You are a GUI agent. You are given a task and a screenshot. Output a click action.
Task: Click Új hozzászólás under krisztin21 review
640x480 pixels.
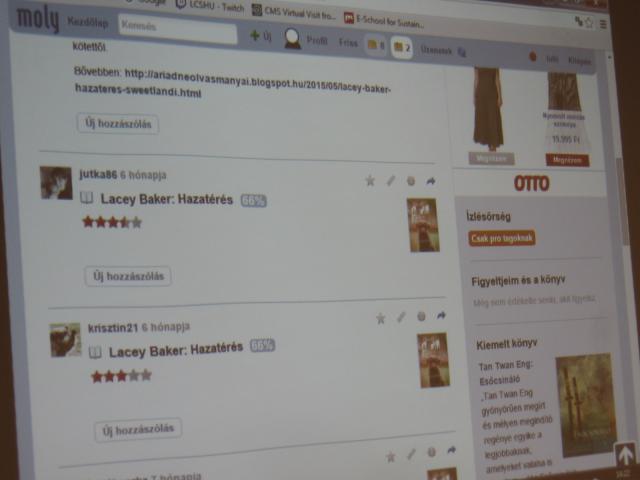point(138,430)
